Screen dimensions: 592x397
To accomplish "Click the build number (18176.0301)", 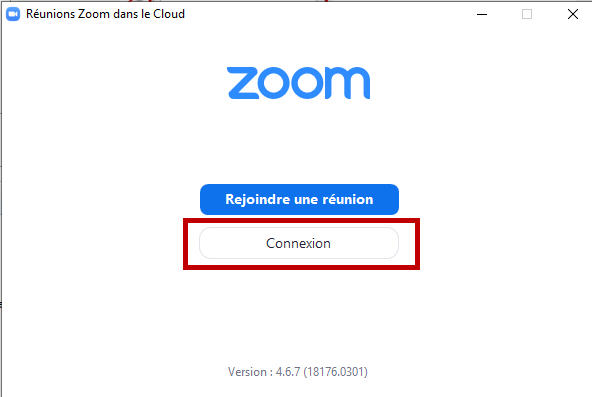I will pos(336,372).
